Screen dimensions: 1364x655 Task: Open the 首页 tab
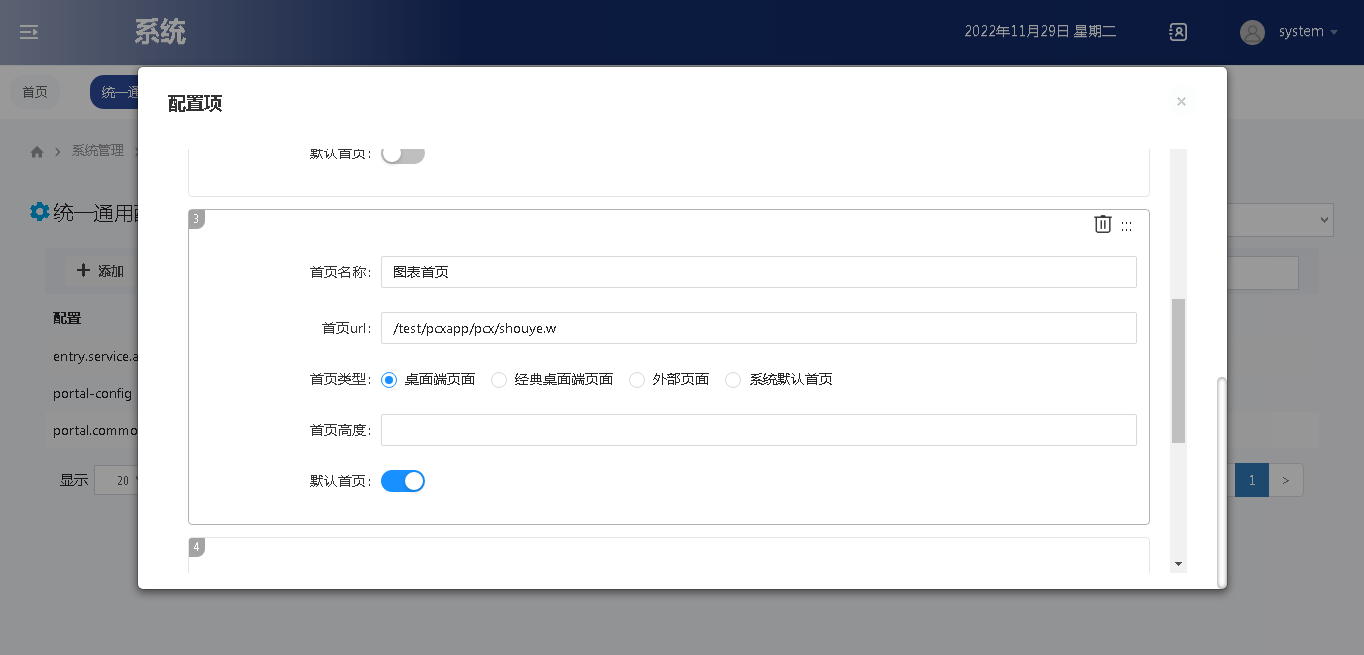35,92
